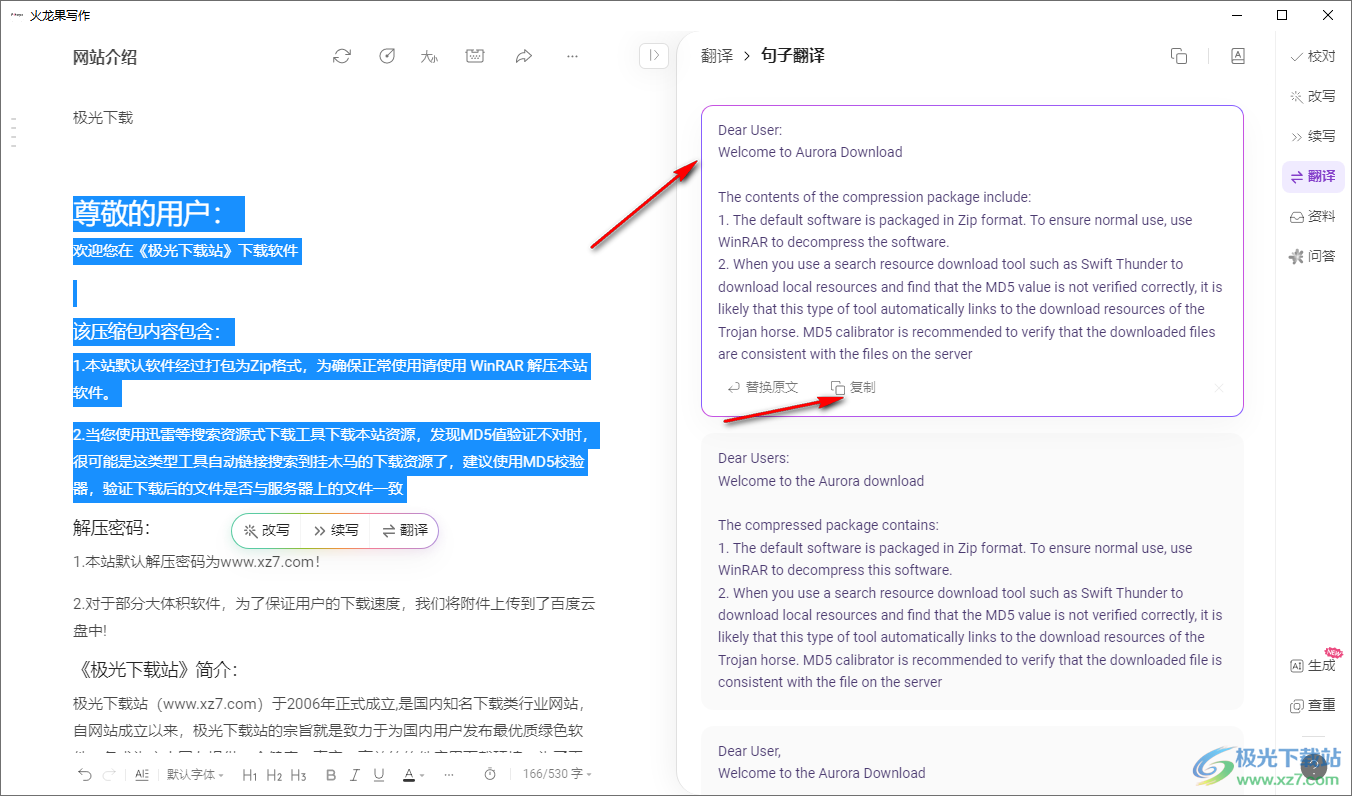Click the font size adjust icon

tap(430, 57)
